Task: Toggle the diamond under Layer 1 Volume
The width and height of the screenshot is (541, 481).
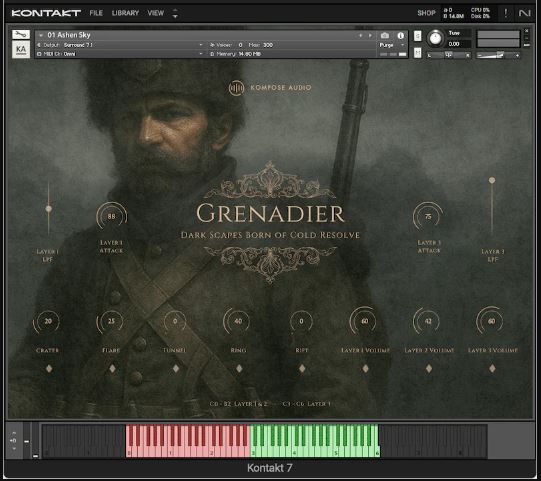Action: click(x=365, y=369)
